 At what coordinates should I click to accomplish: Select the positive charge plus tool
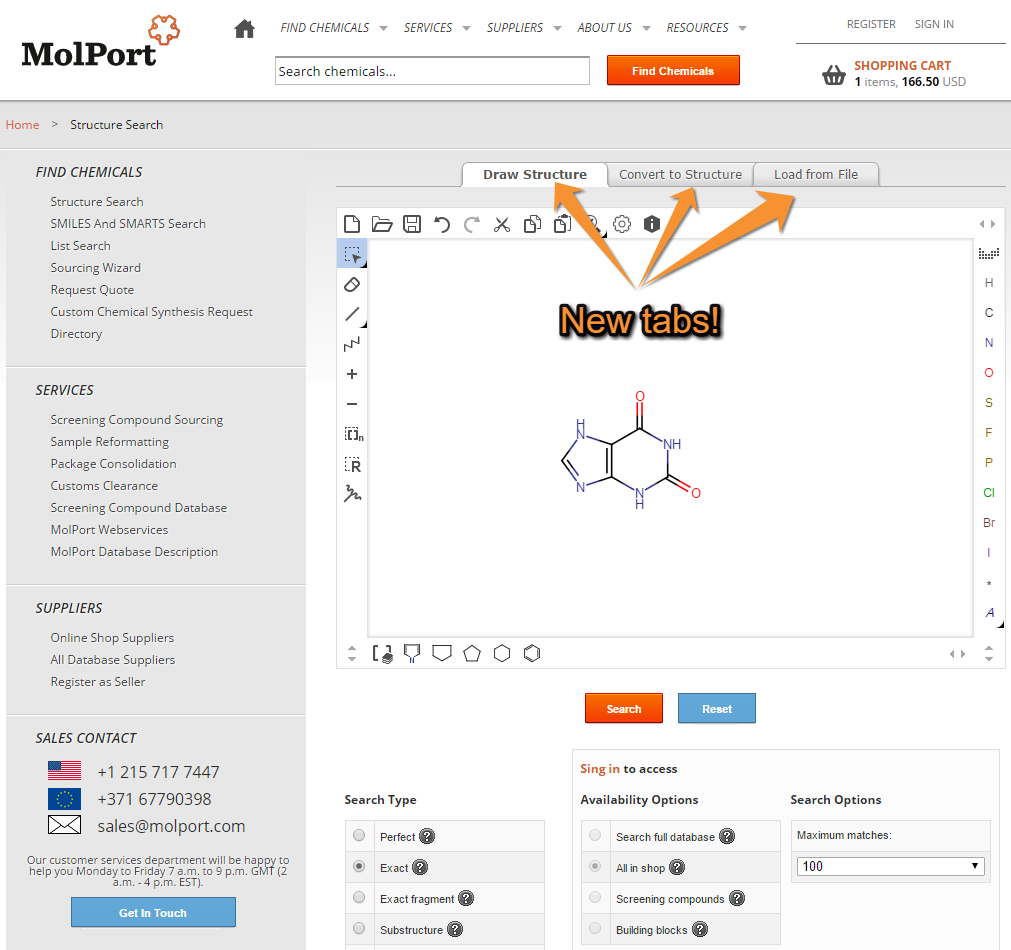click(352, 374)
